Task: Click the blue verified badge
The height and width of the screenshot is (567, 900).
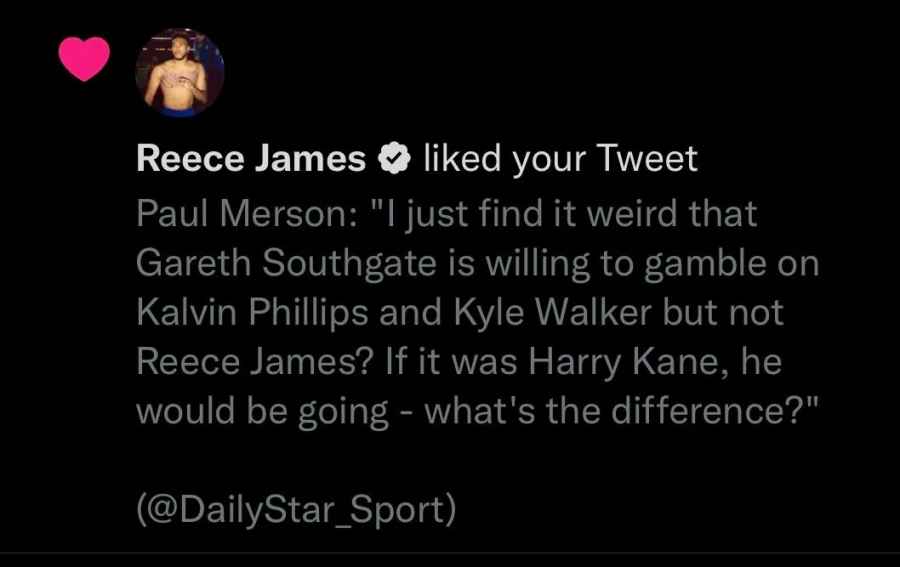Action: point(393,159)
